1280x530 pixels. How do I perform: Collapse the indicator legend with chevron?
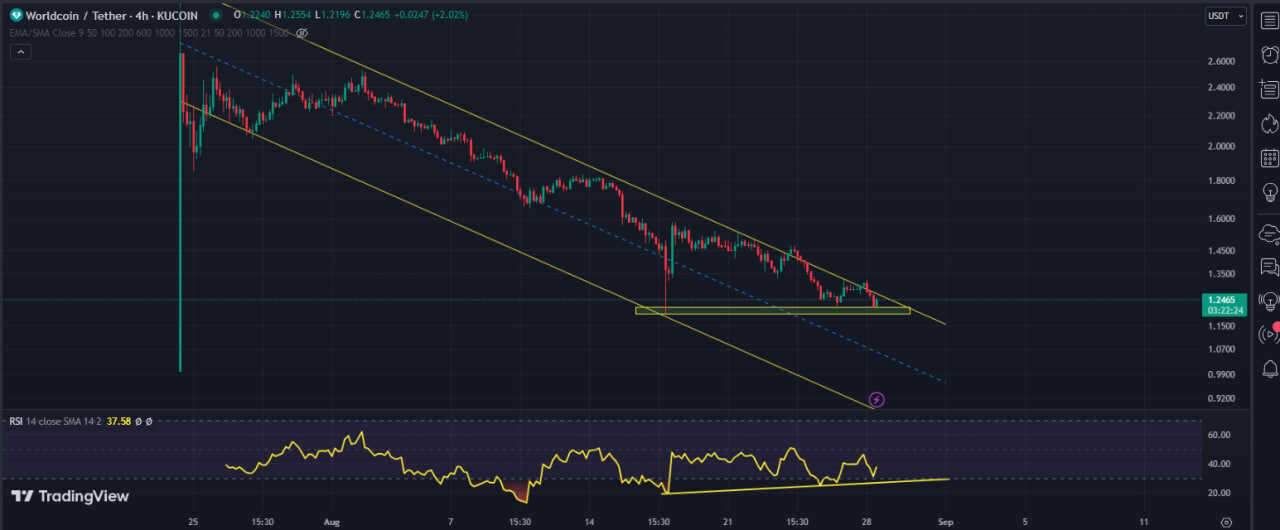tap(21, 52)
